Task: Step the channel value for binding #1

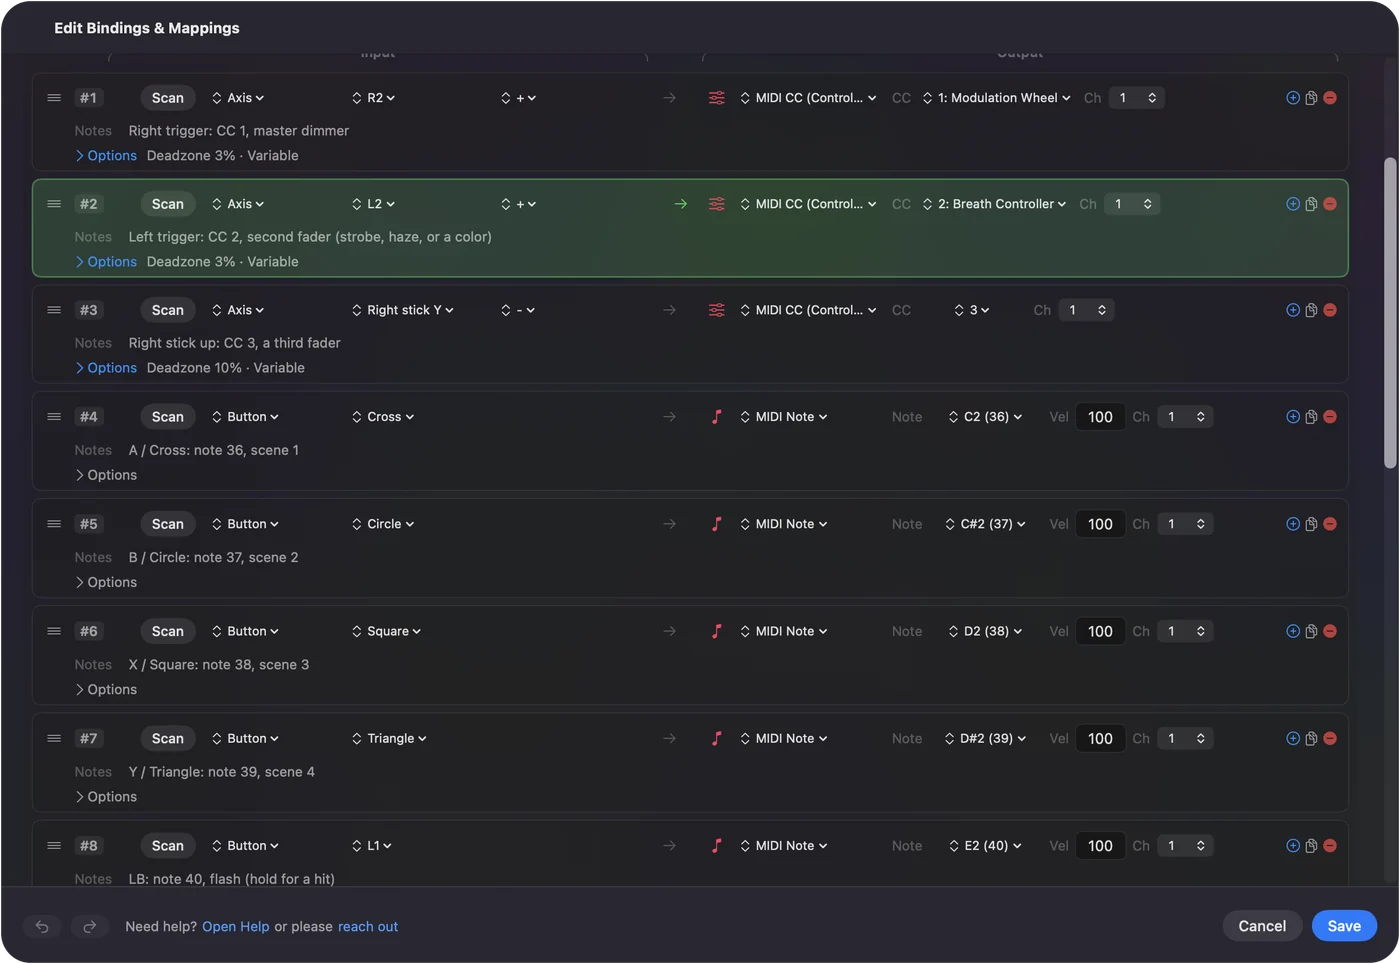Action: click(x=1152, y=98)
